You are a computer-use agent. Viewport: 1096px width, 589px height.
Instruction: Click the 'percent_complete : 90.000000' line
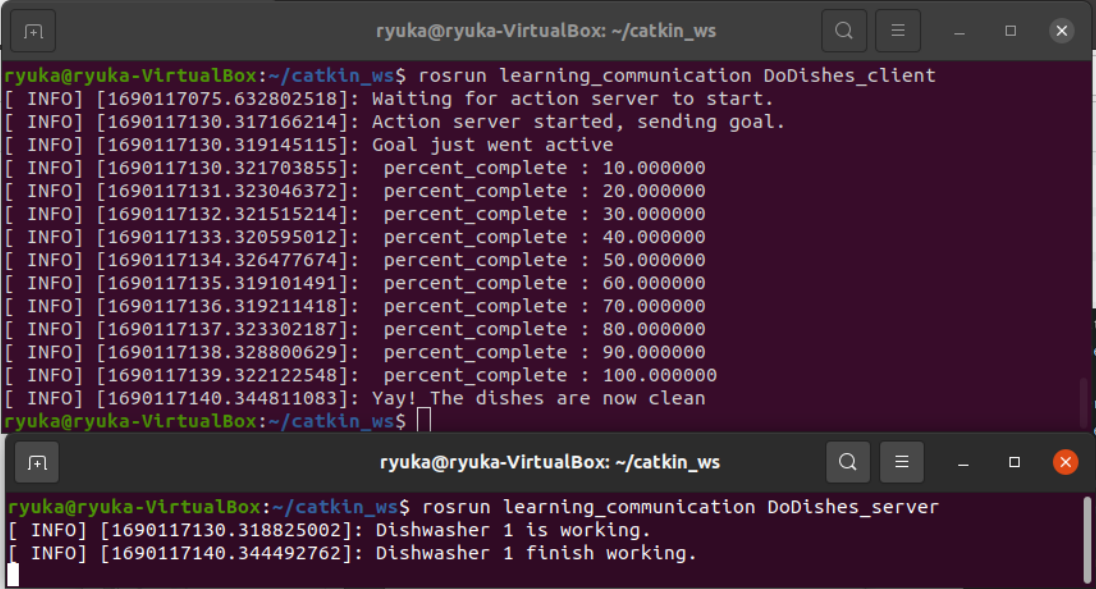tap(544, 352)
